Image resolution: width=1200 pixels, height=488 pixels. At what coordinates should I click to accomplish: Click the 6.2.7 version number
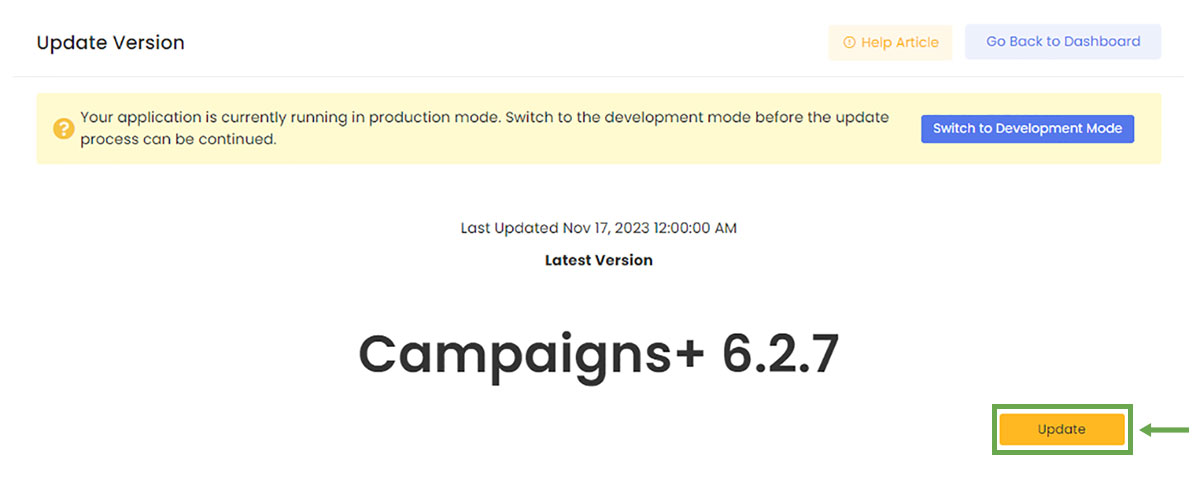[780, 353]
